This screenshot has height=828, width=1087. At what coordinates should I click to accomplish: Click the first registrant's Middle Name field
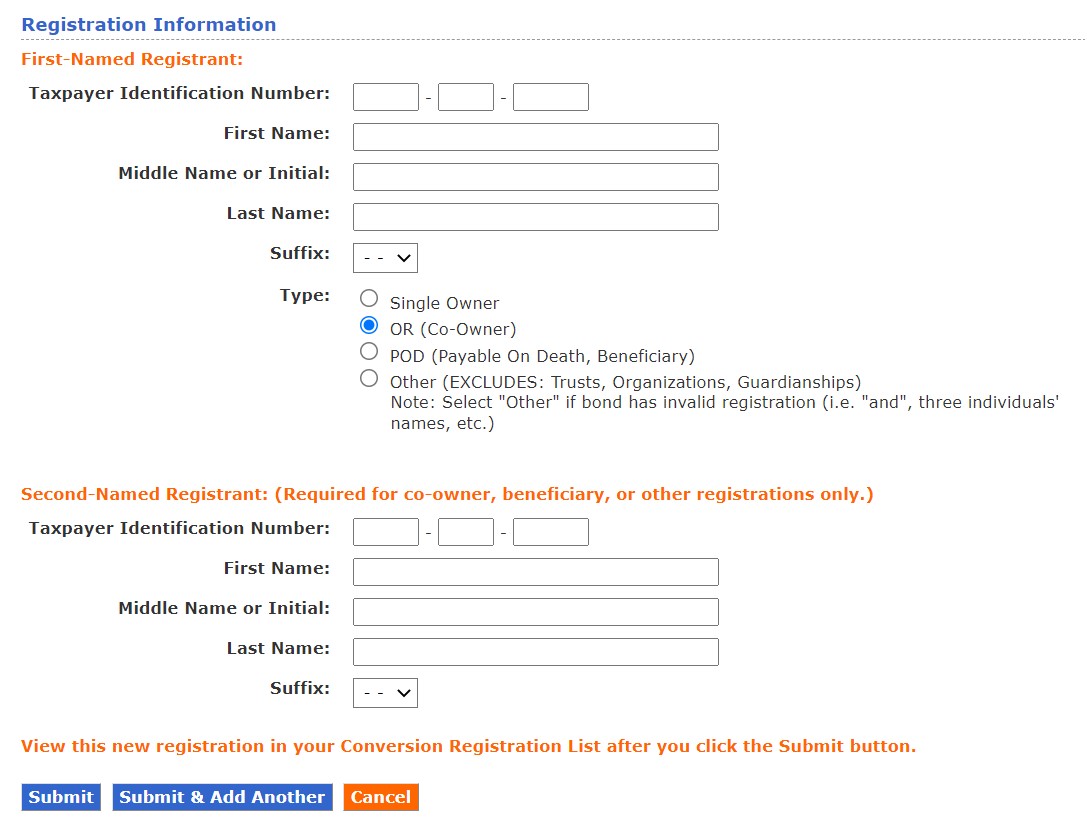point(535,176)
